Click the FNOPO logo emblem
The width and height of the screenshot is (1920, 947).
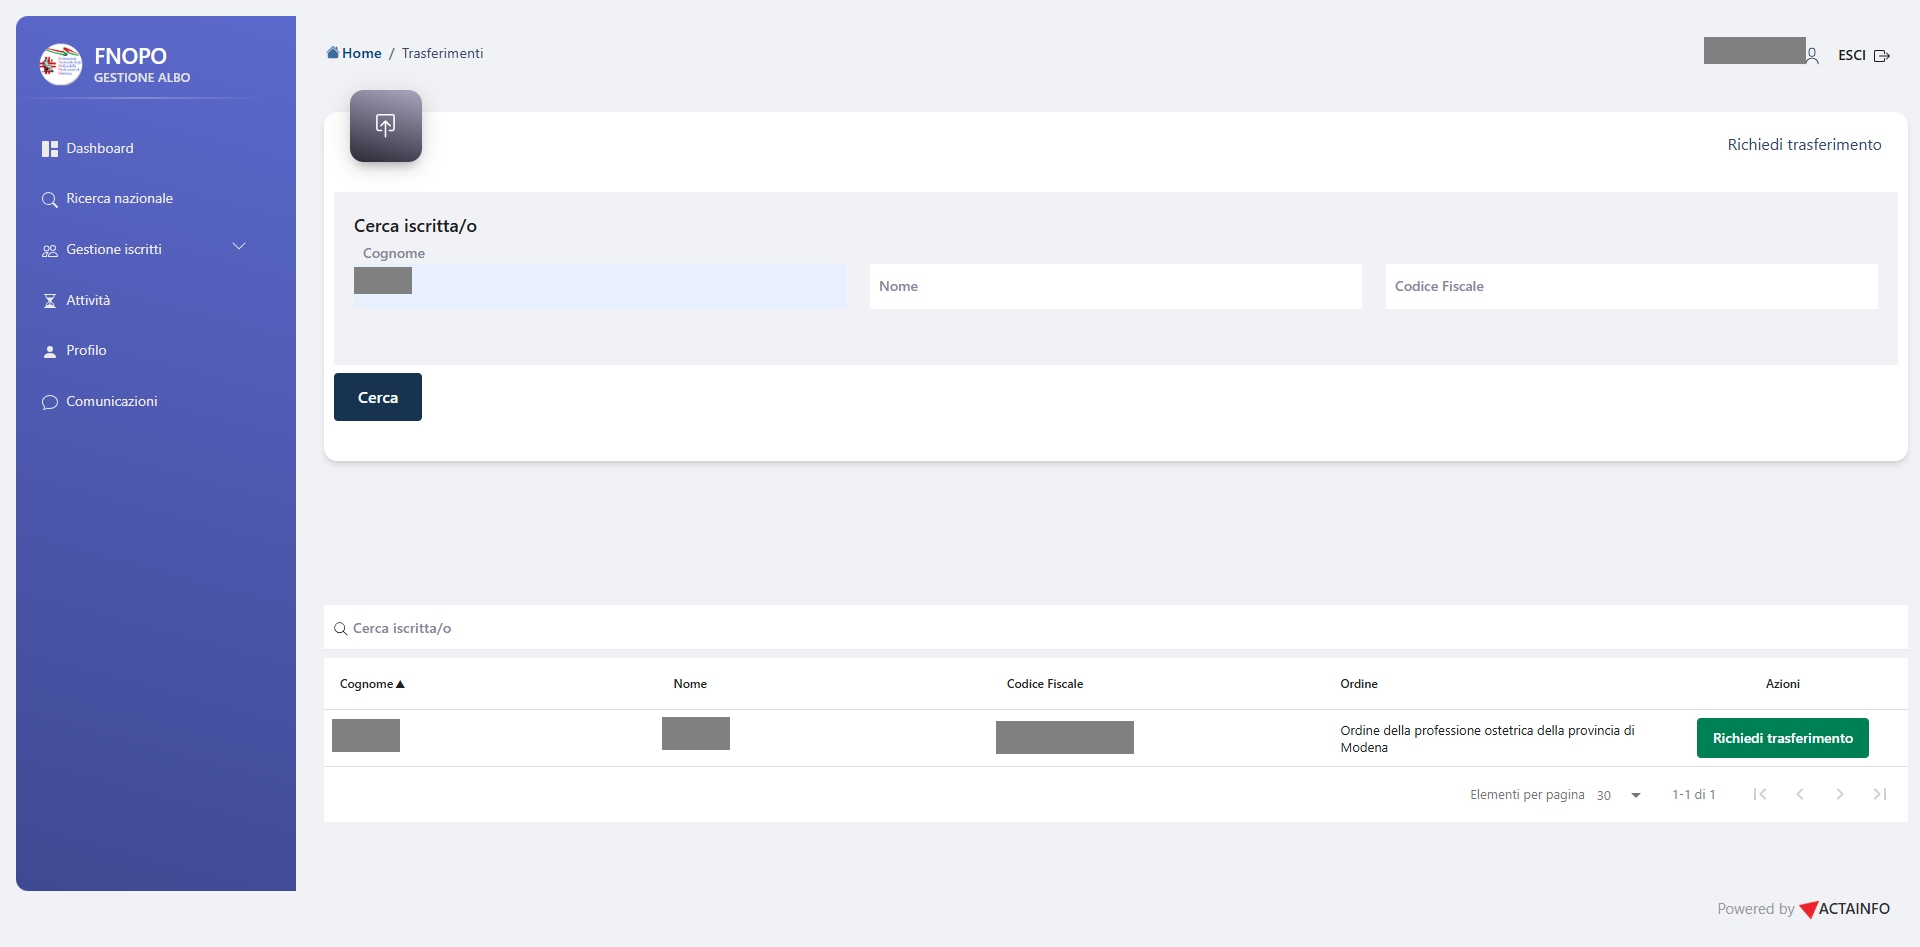point(60,65)
